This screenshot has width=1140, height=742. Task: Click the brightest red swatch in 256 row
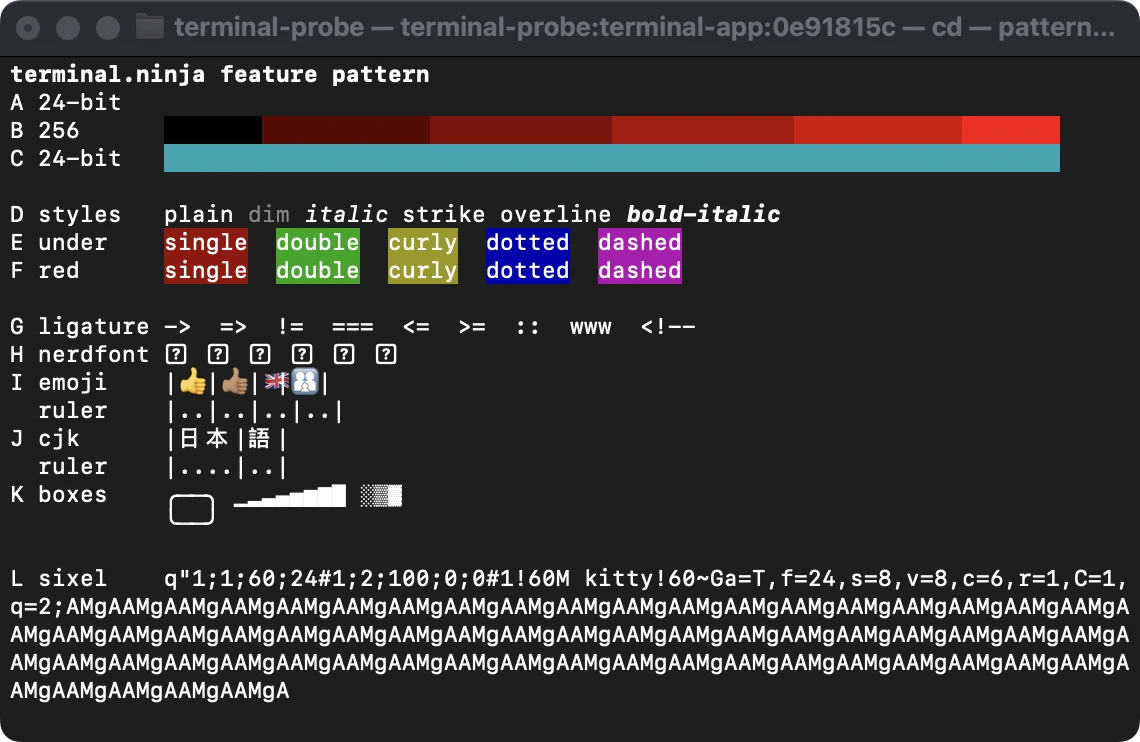point(1011,130)
